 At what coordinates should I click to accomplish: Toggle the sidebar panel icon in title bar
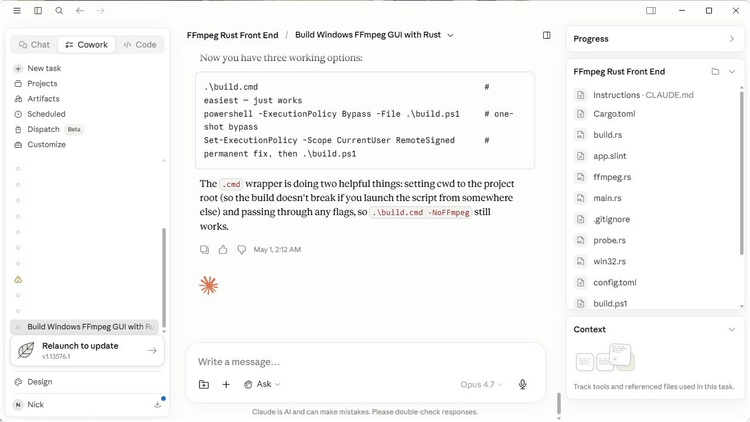pos(38,11)
